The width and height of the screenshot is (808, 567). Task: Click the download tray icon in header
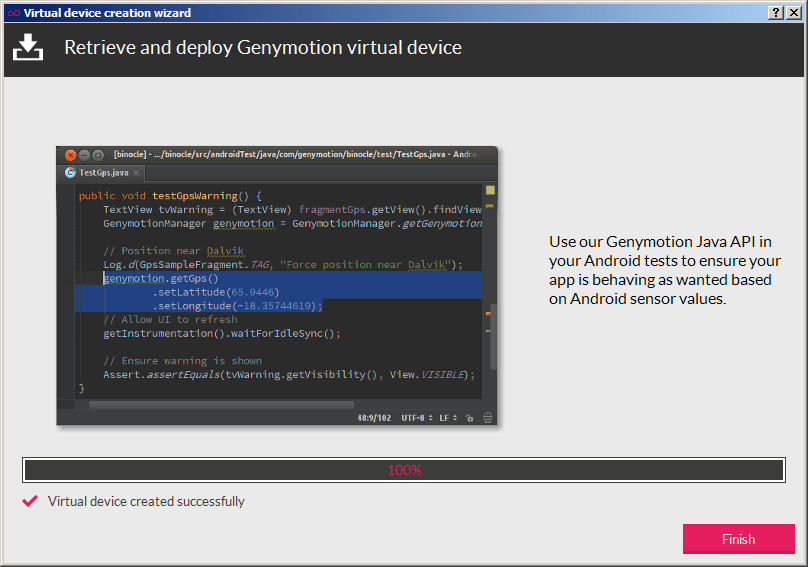[28, 47]
